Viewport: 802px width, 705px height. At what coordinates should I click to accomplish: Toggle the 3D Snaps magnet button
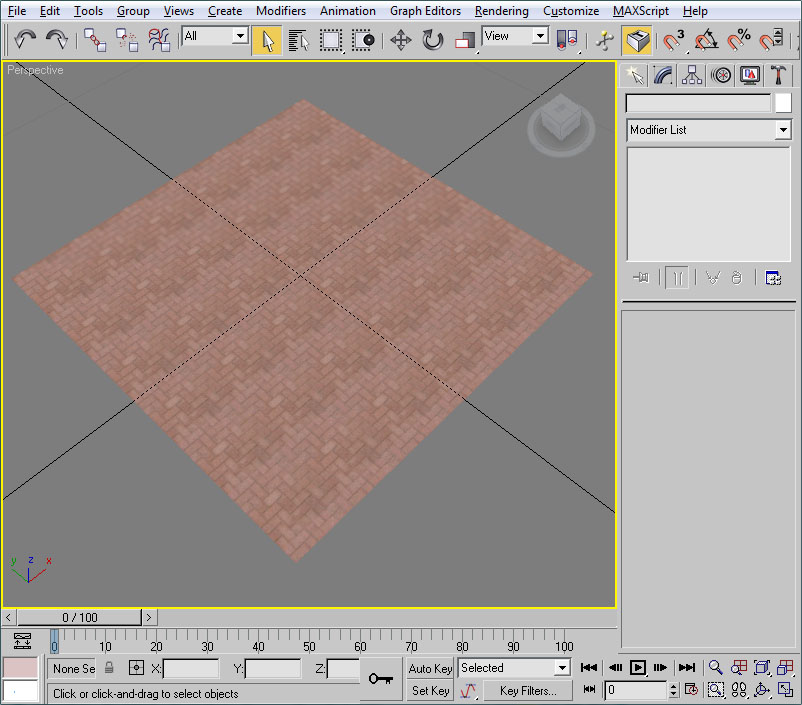pyautogui.click(x=674, y=40)
